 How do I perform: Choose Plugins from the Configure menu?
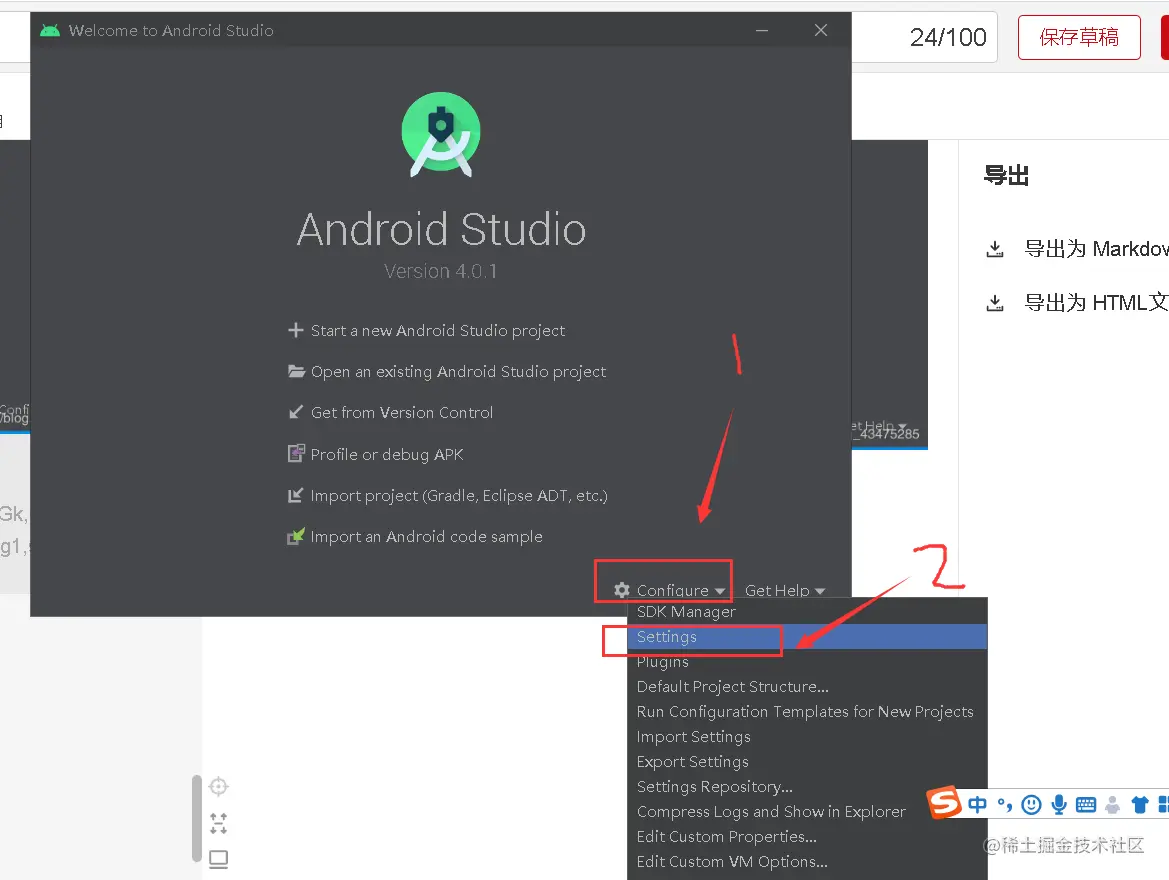pyautogui.click(x=807, y=661)
